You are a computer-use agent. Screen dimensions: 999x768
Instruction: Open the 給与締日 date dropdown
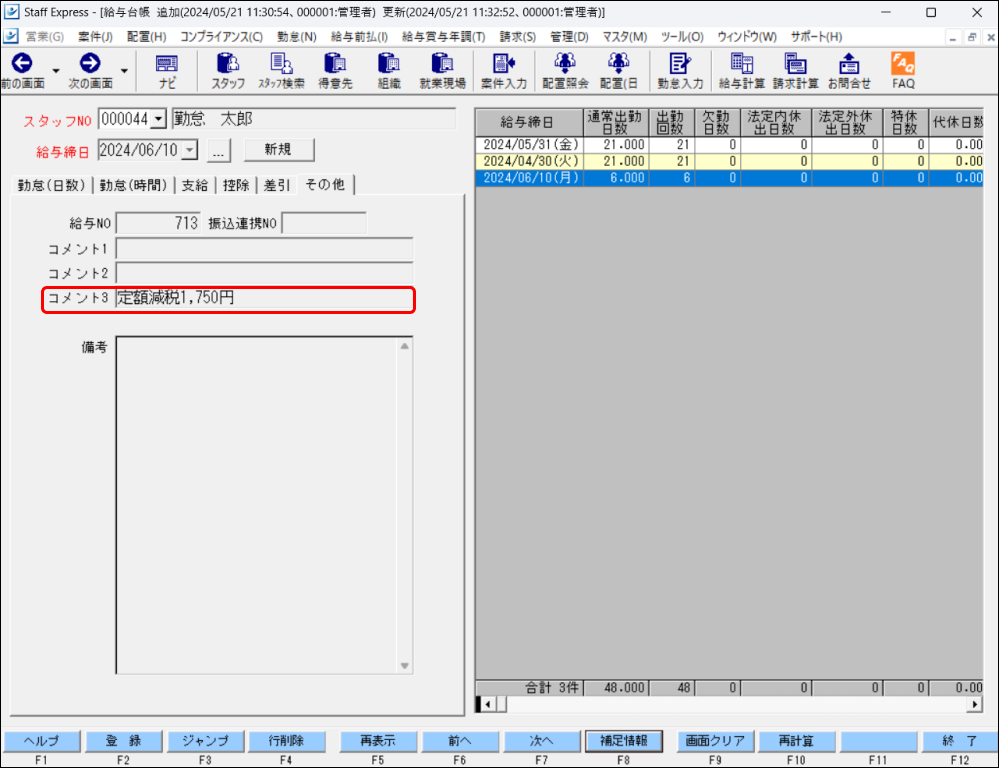[x=189, y=150]
